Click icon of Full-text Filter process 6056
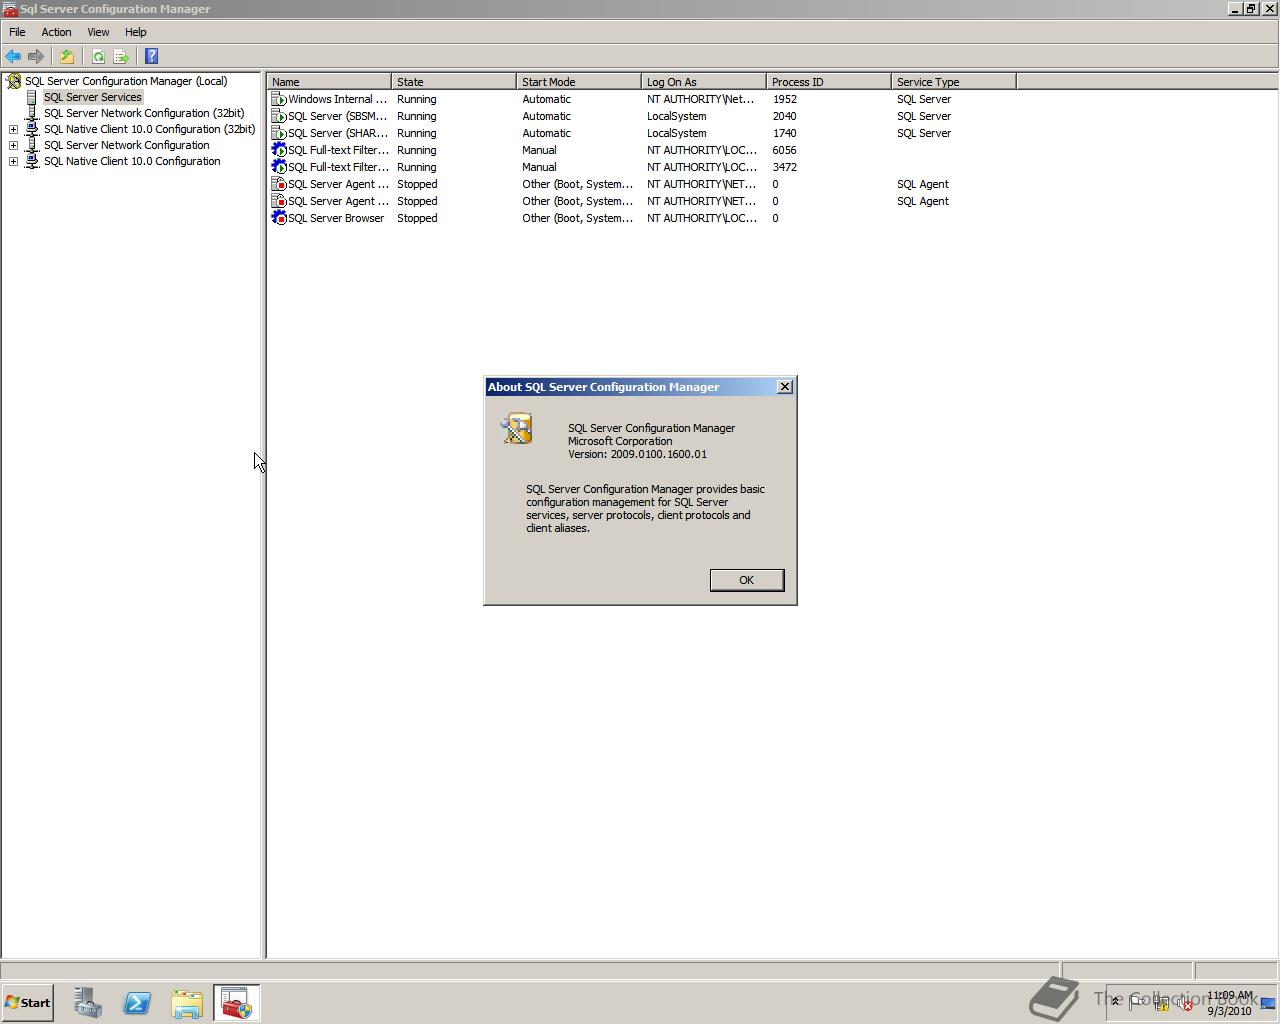The image size is (1280, 1024). click(279, 150)
